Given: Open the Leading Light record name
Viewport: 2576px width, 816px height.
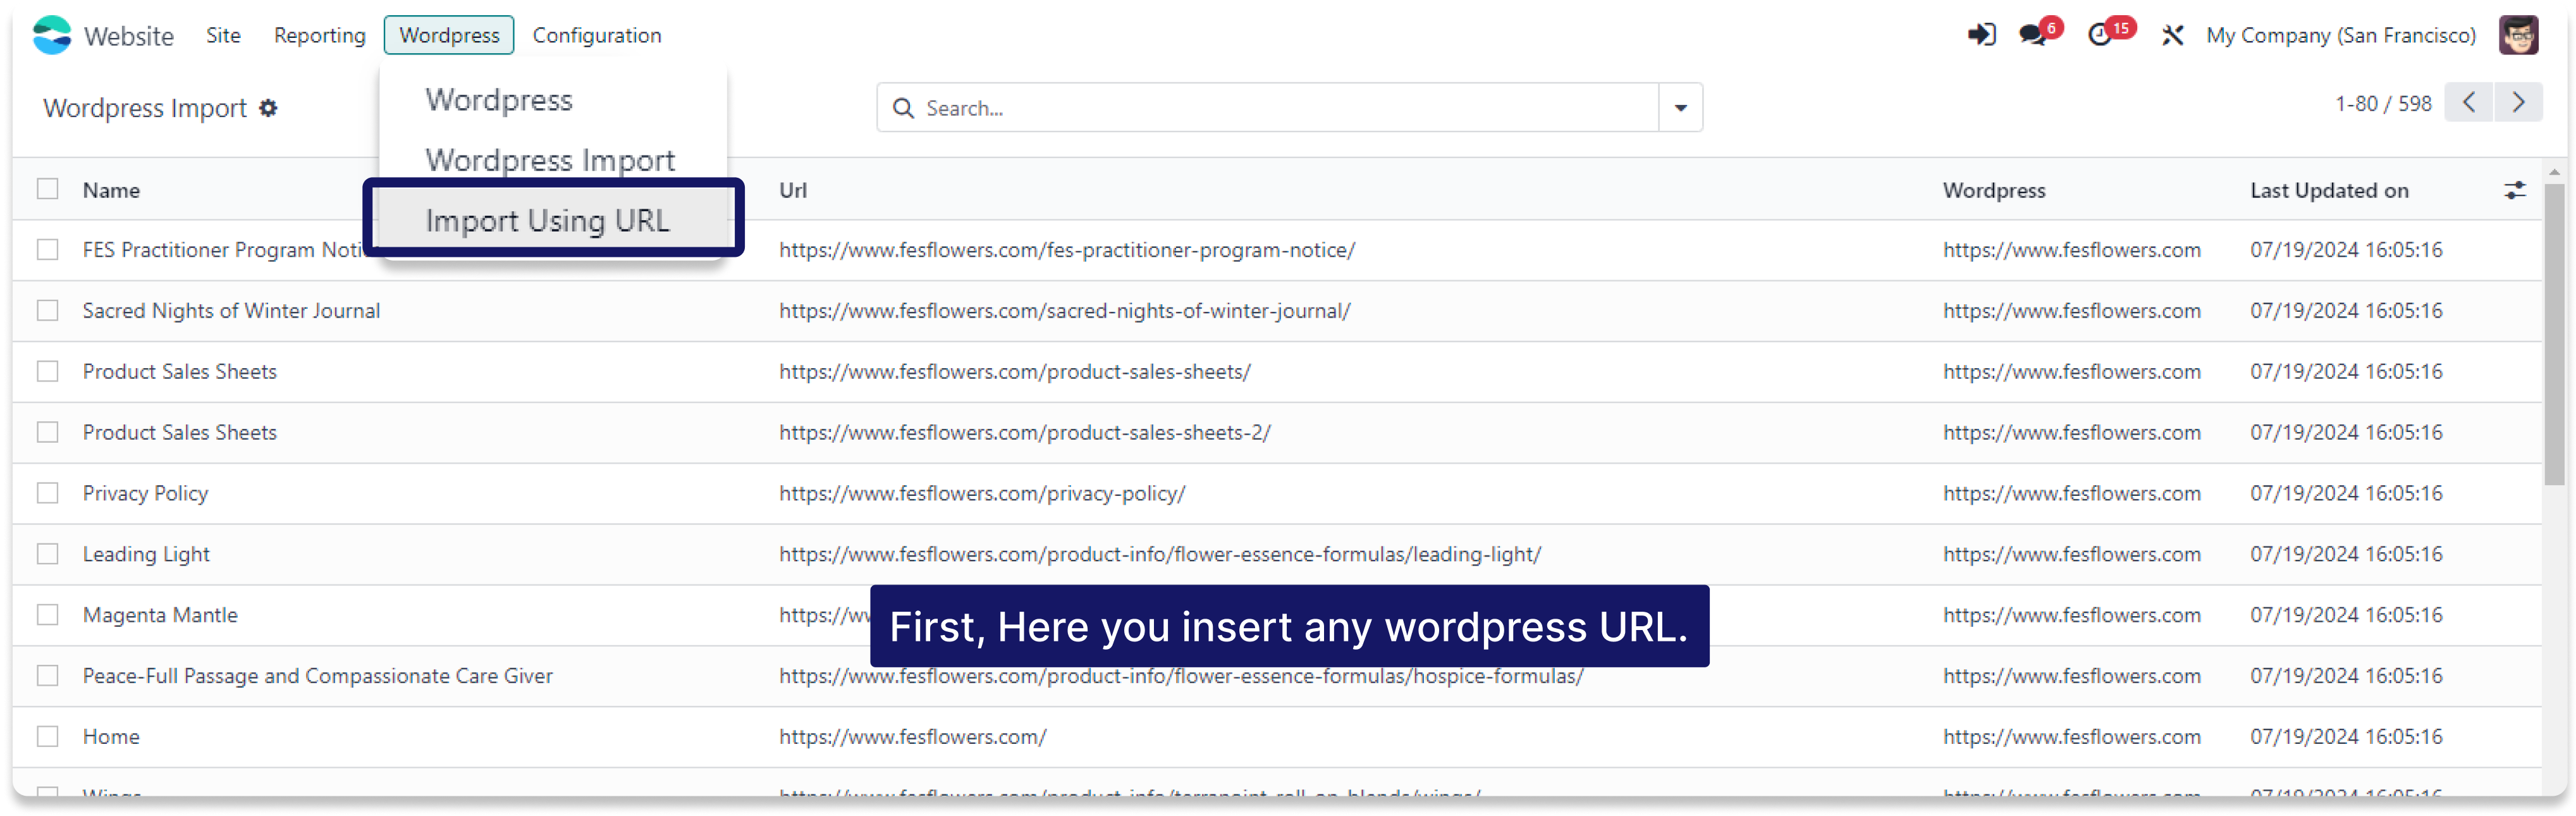Looking at the screenshot, I should point(146,555).
